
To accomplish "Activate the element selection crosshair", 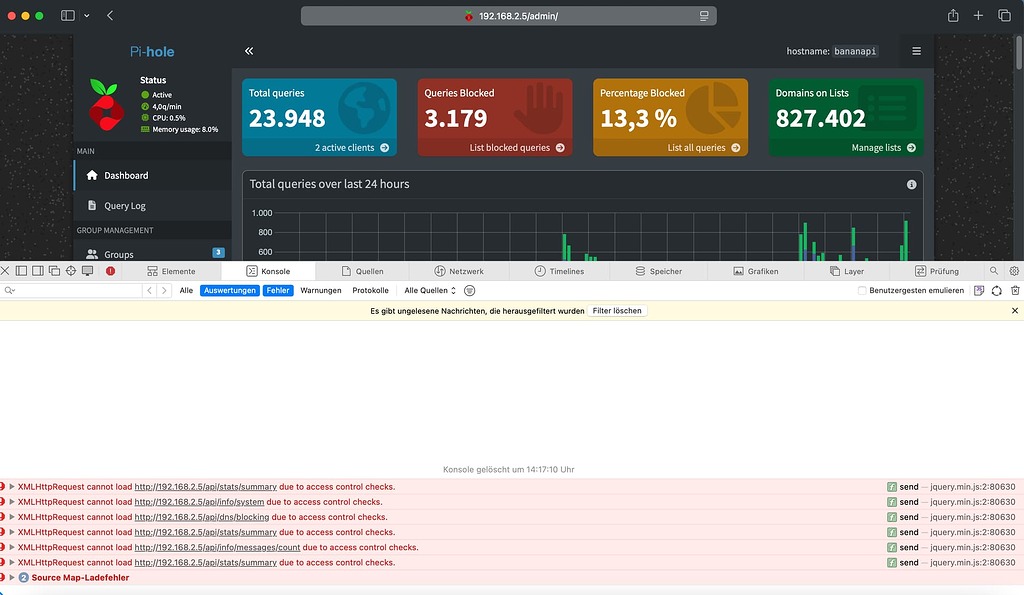I will 71,271.
